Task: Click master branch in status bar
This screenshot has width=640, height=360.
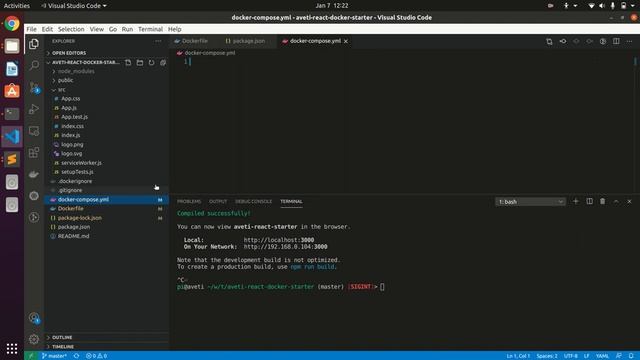Action: pos(54,356)
